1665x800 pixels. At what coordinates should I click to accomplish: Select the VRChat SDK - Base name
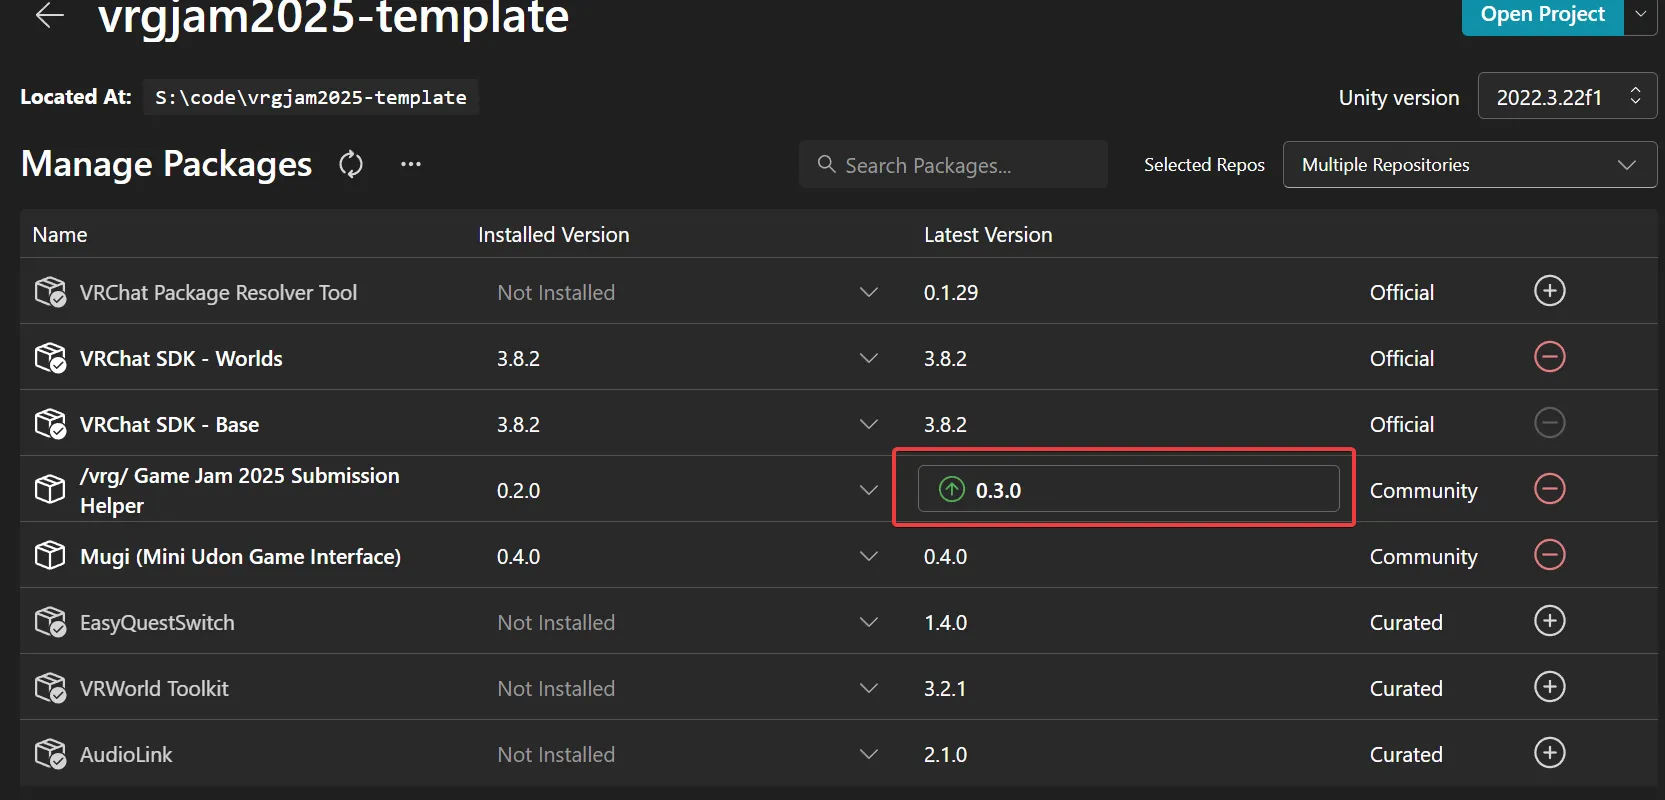point(169,424)
